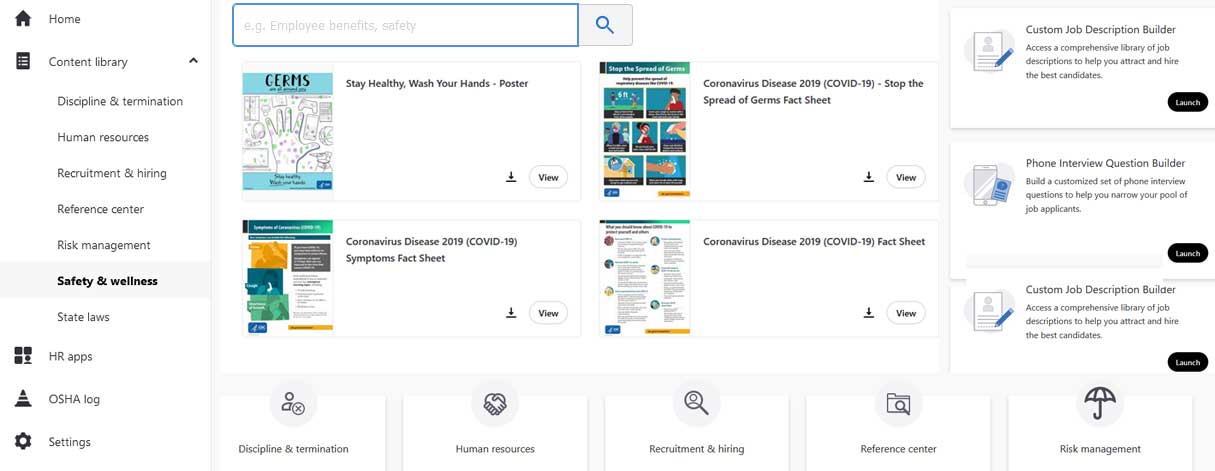This screenshot has height=471, width=1215.
Task: View the Stop the Spread of Germs fact sheet
Action: pyautogui.click(x=906, y=177)
